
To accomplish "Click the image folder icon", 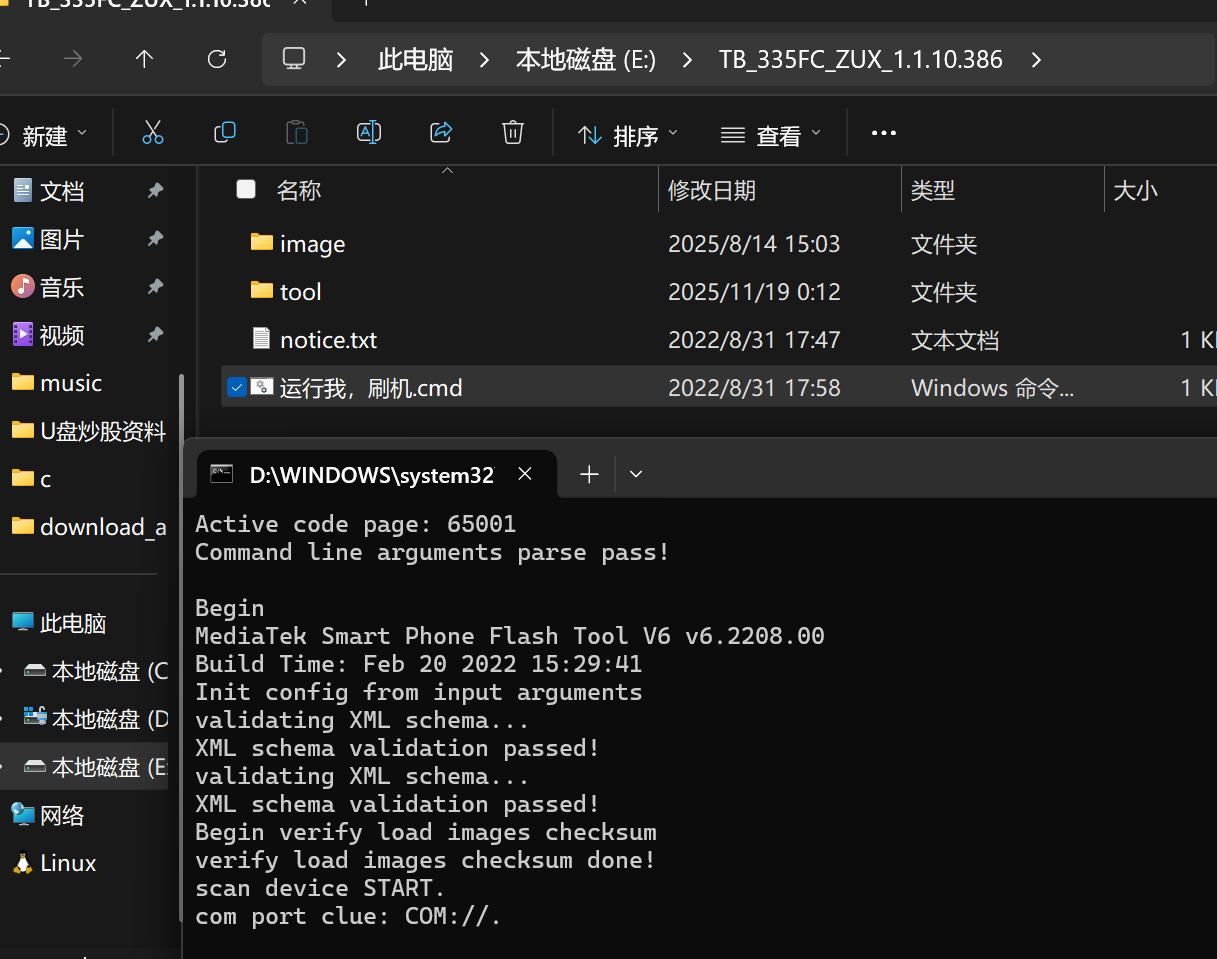I will click(262, 242).
